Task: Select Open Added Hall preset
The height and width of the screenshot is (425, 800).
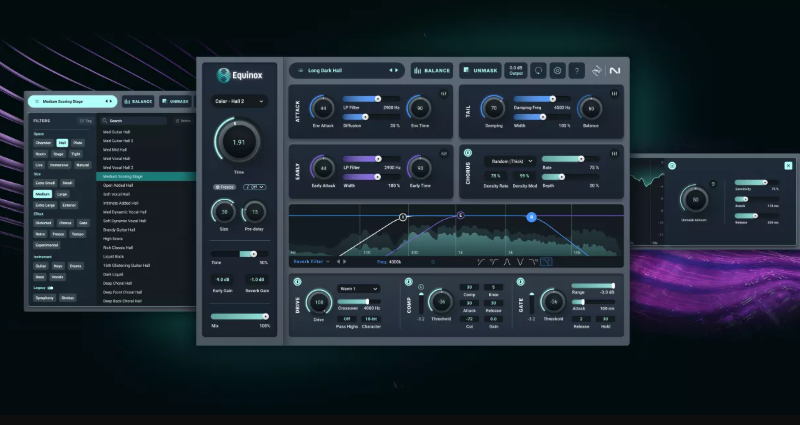Action: click(x=118, y=185)
